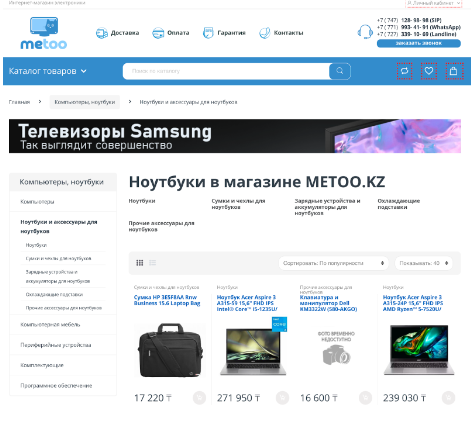This screenshot has height=421, width=471.
Task: Switch to list view icon
Action: tap(153, 263)
